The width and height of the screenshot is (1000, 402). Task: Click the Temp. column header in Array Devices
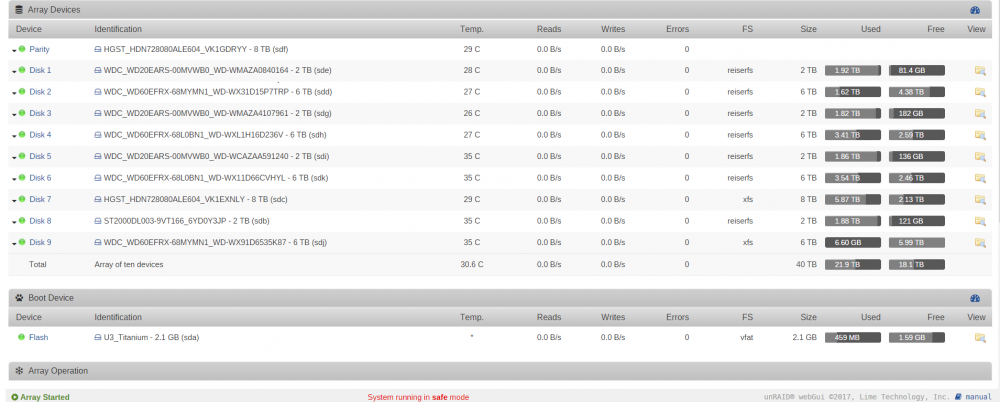(x=472, y=29)
